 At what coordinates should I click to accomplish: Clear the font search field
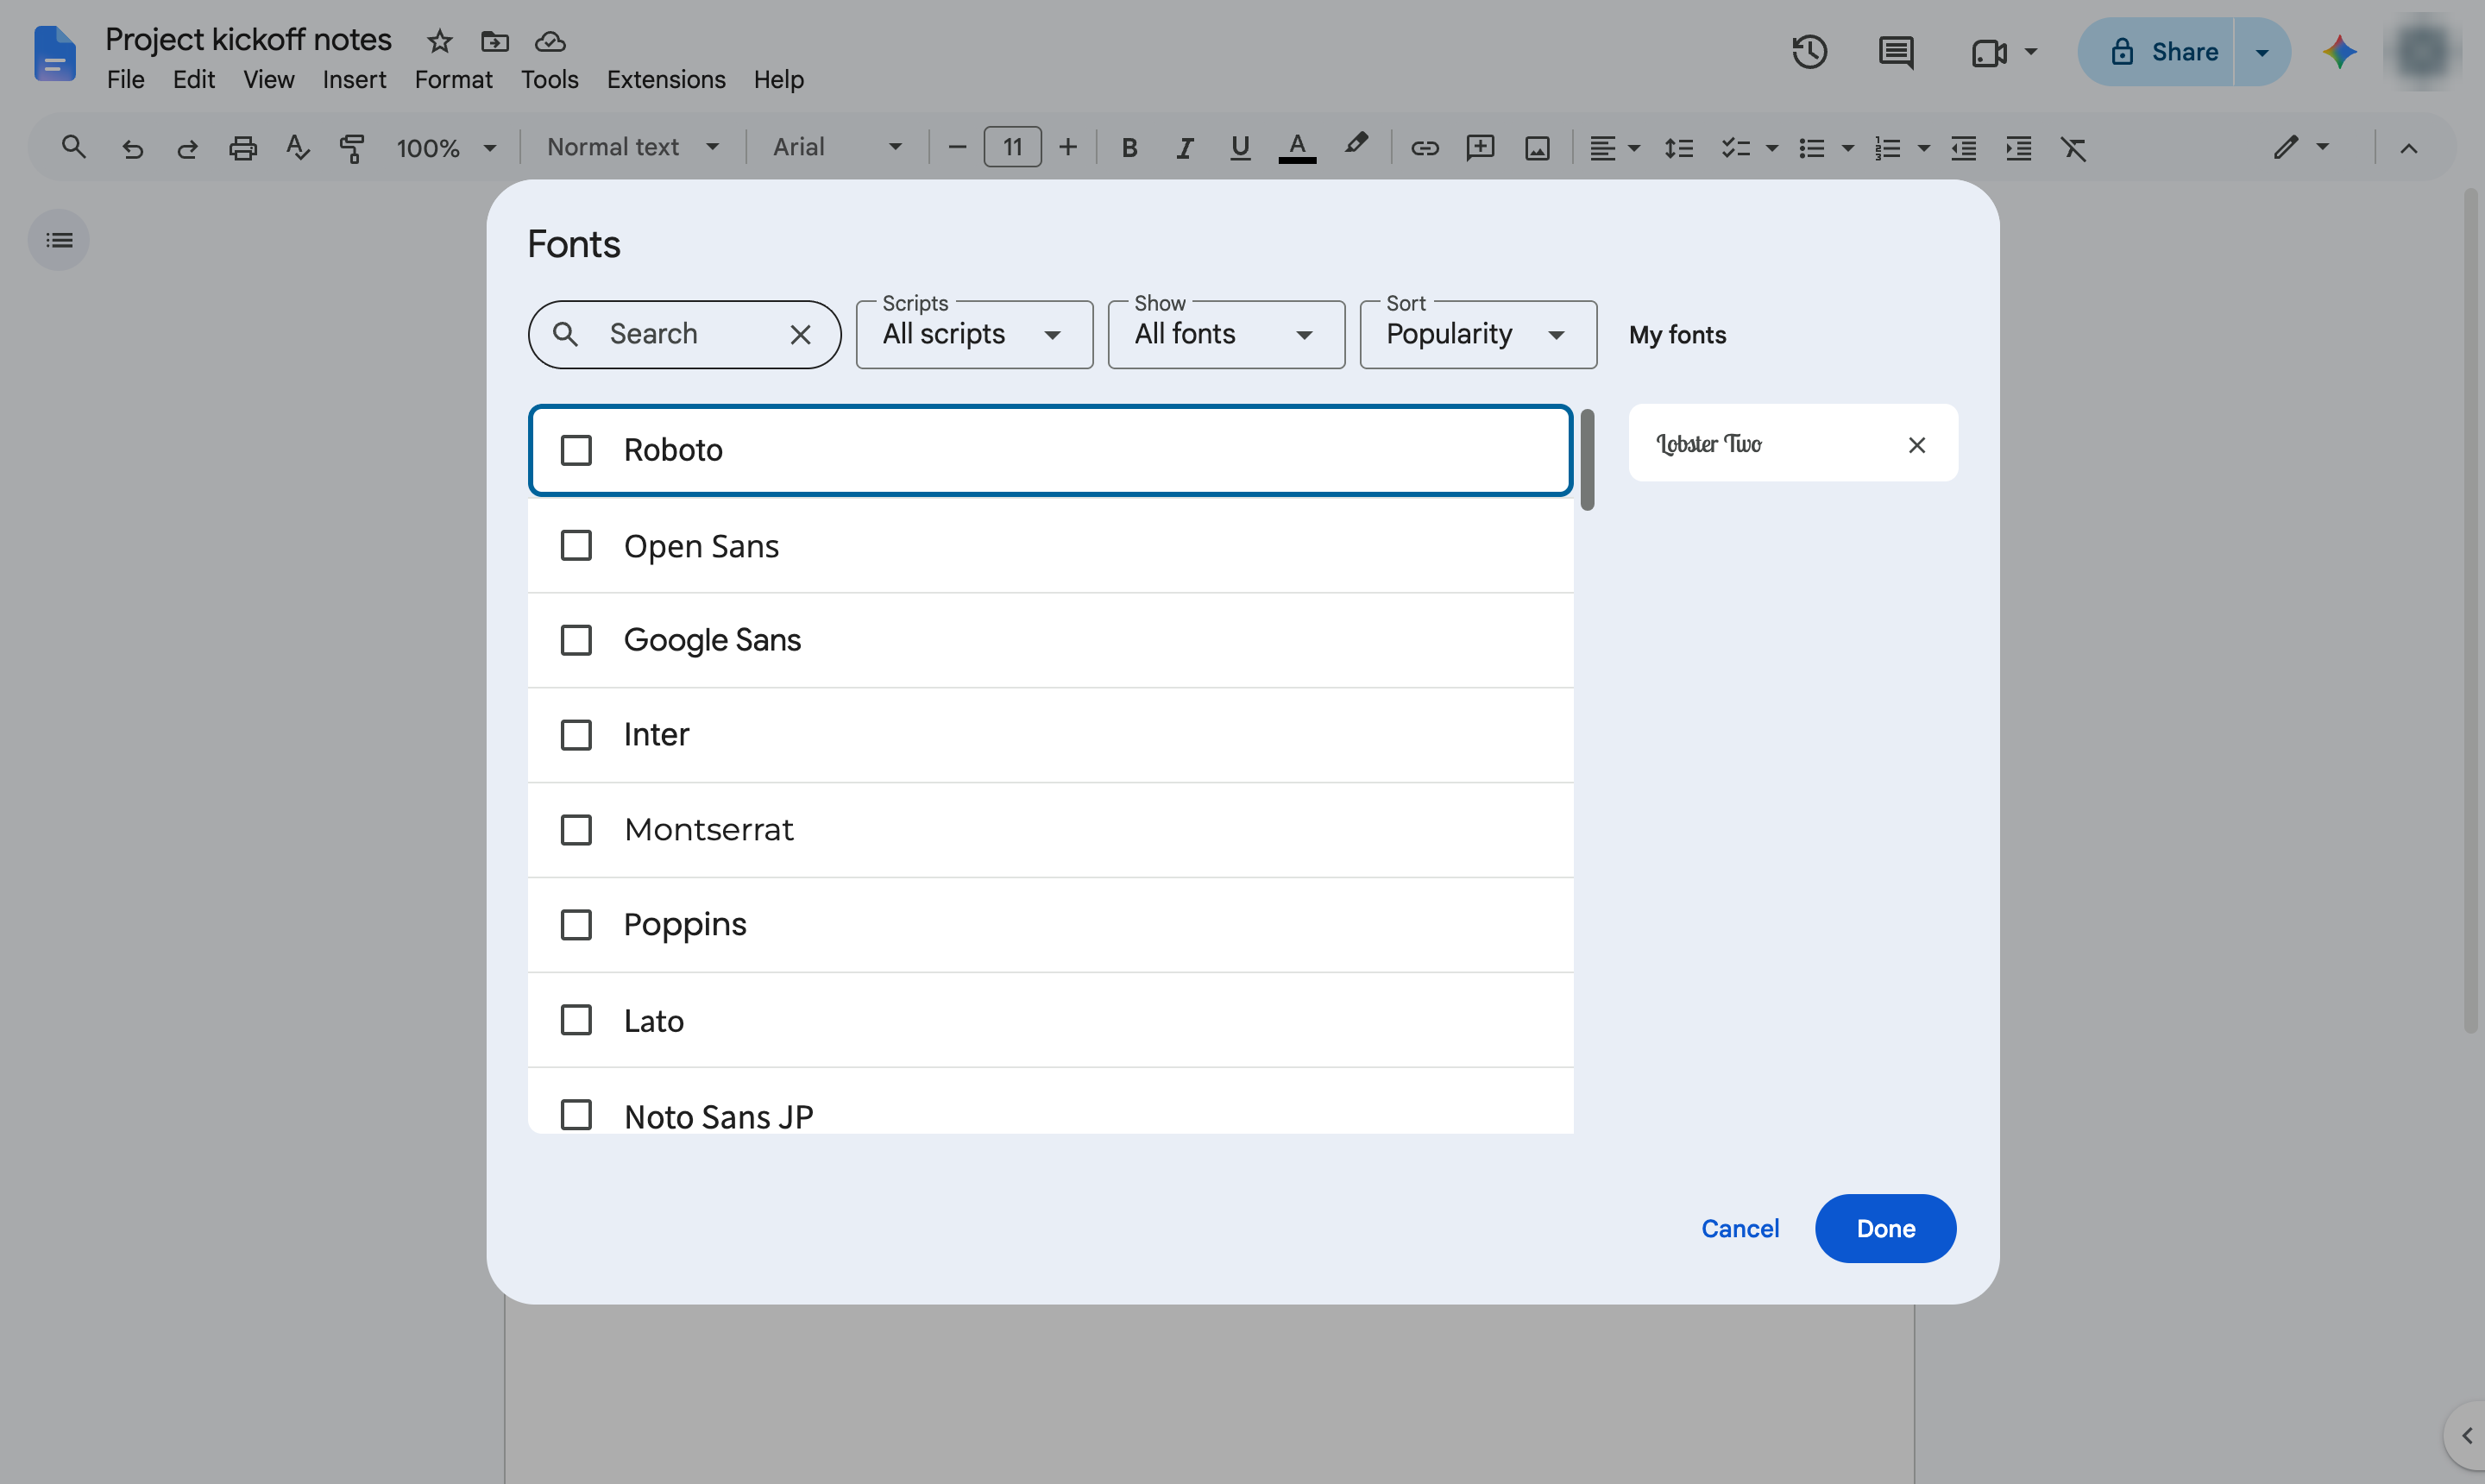800,335
